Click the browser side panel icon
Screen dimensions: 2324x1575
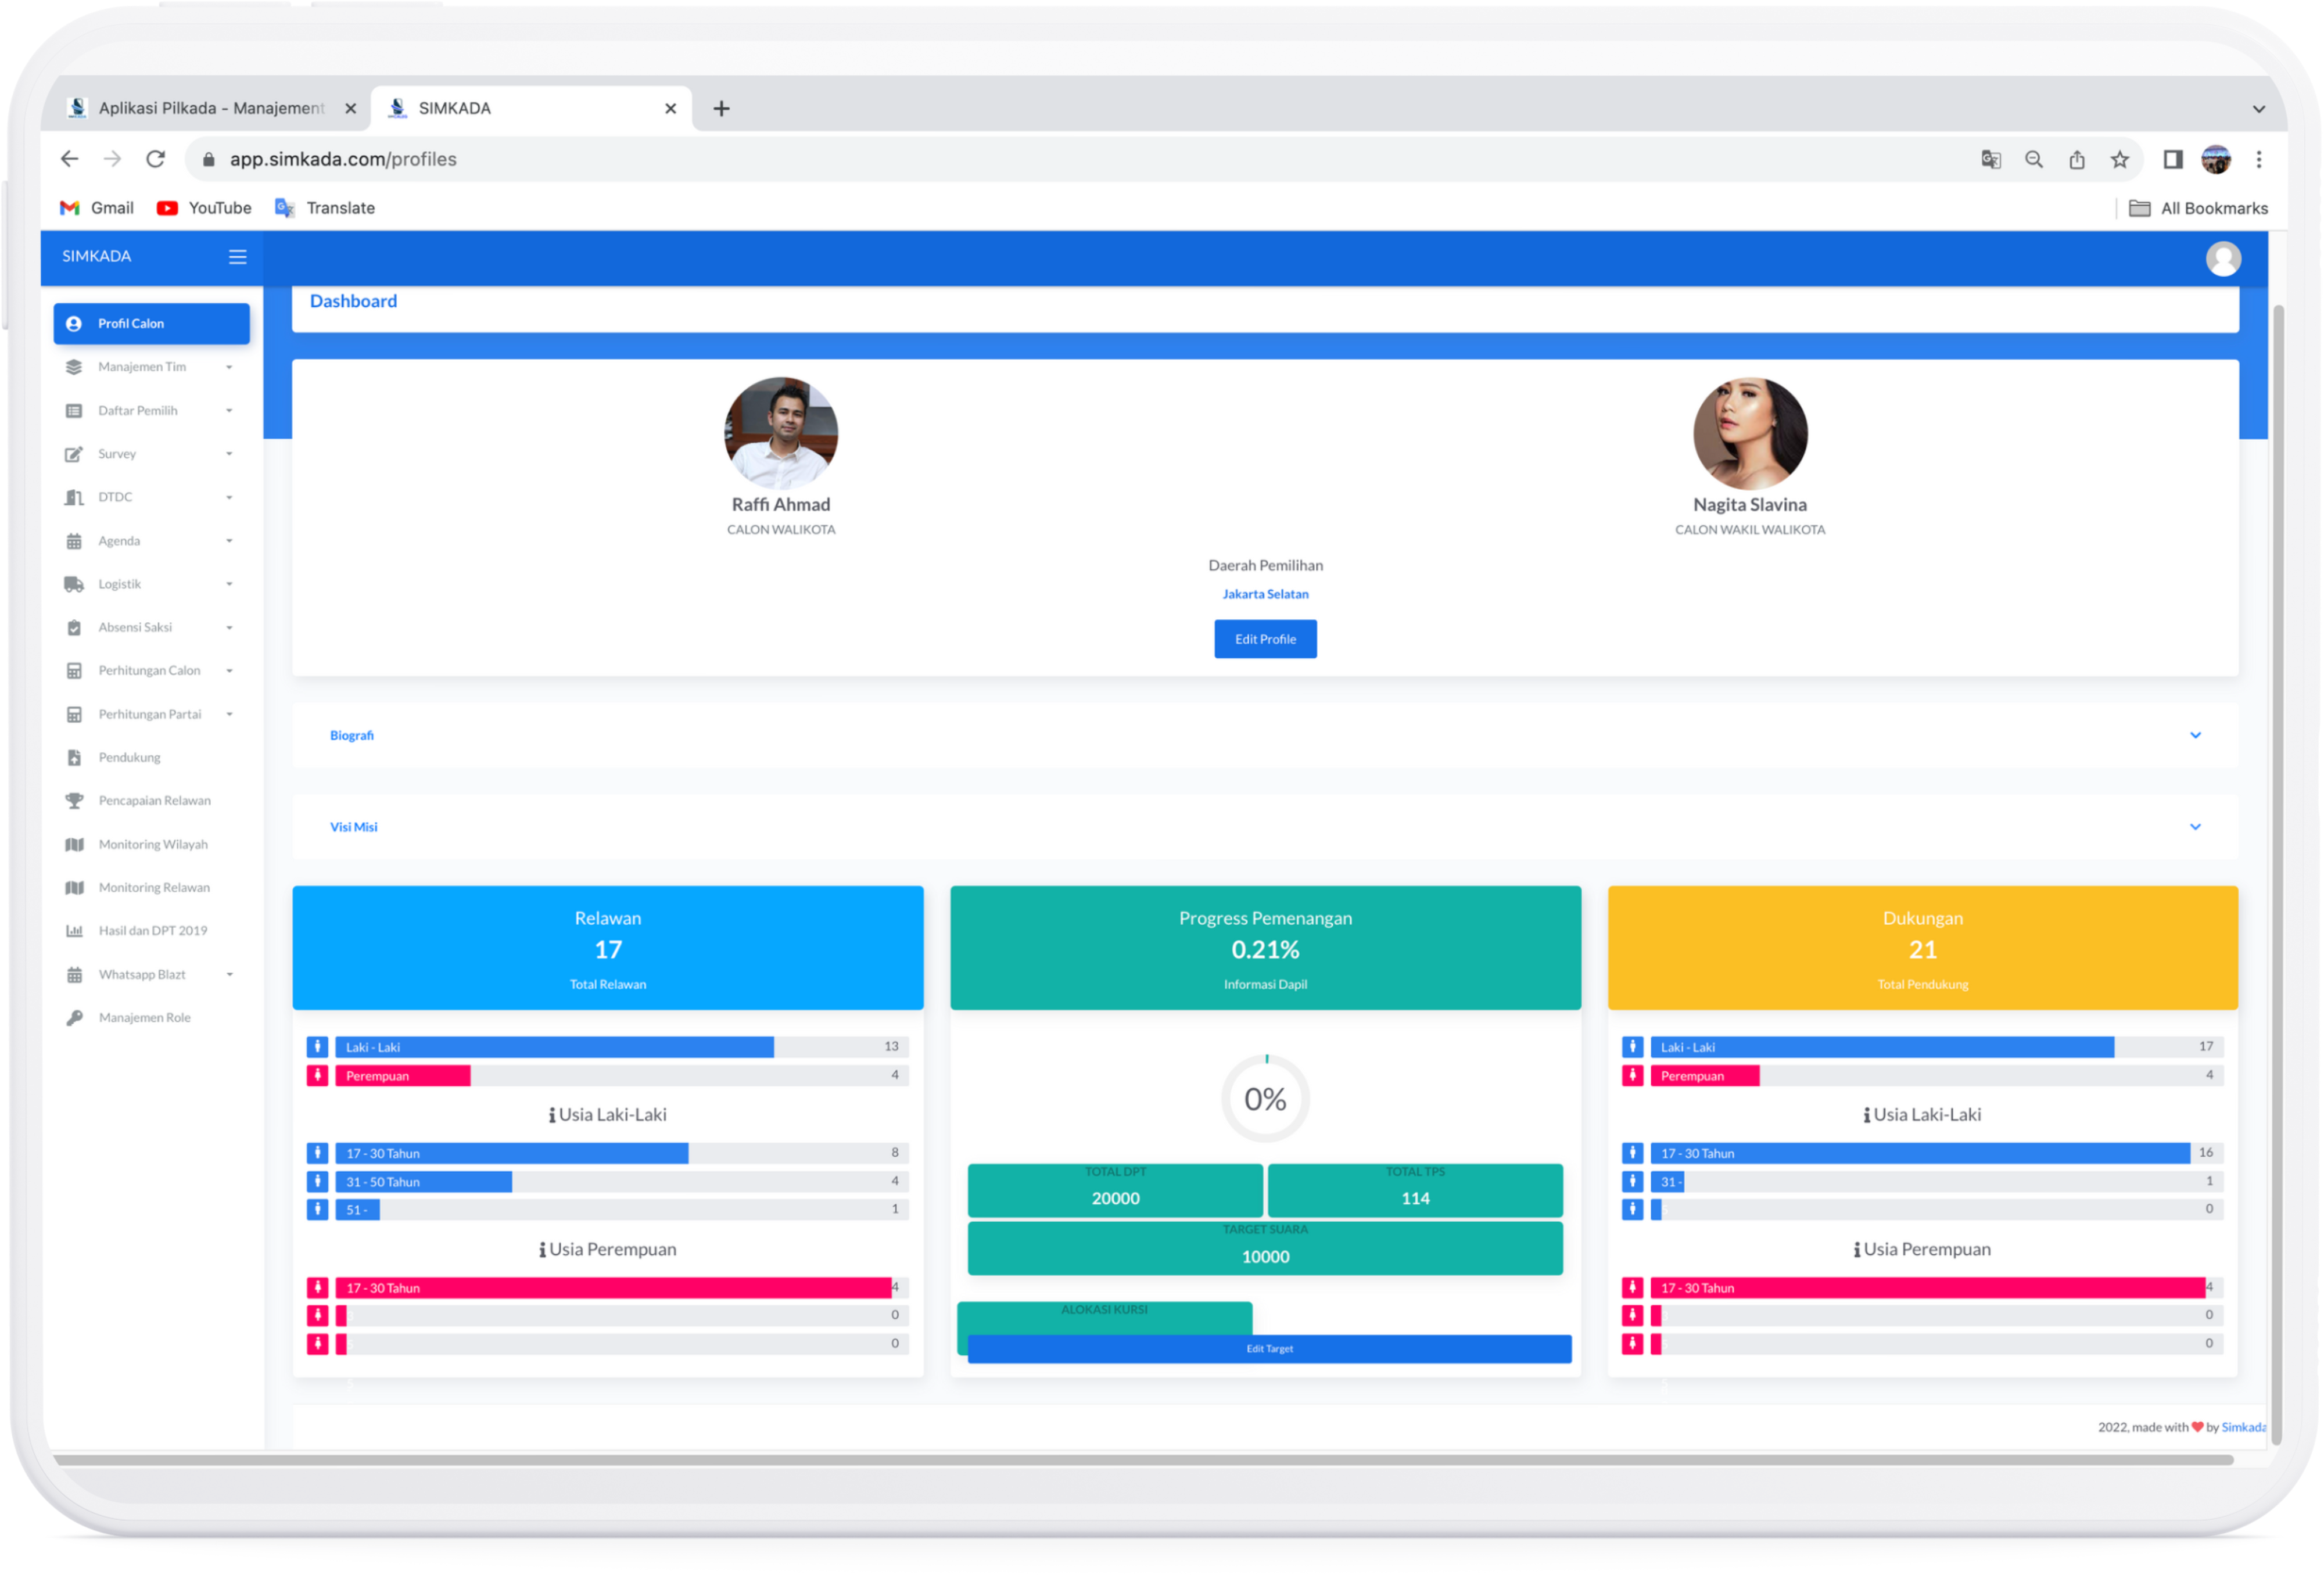(x=2172, y=160)
